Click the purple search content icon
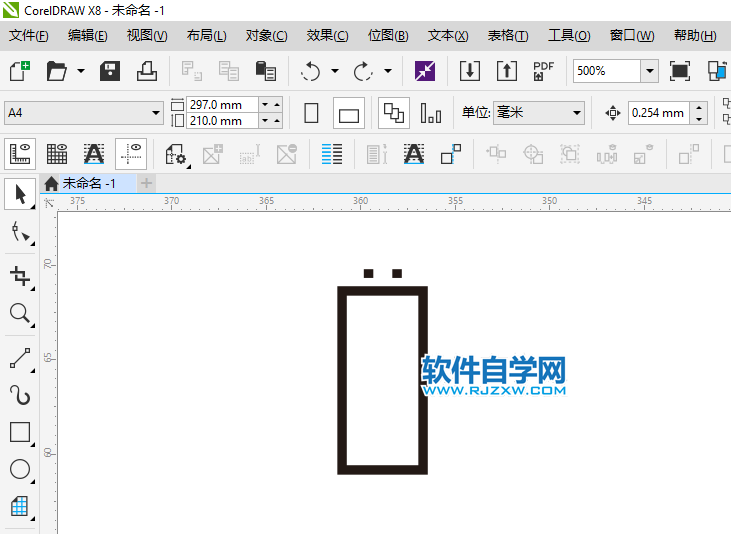This screenshot has width=731, height=534. pos(425,71)
